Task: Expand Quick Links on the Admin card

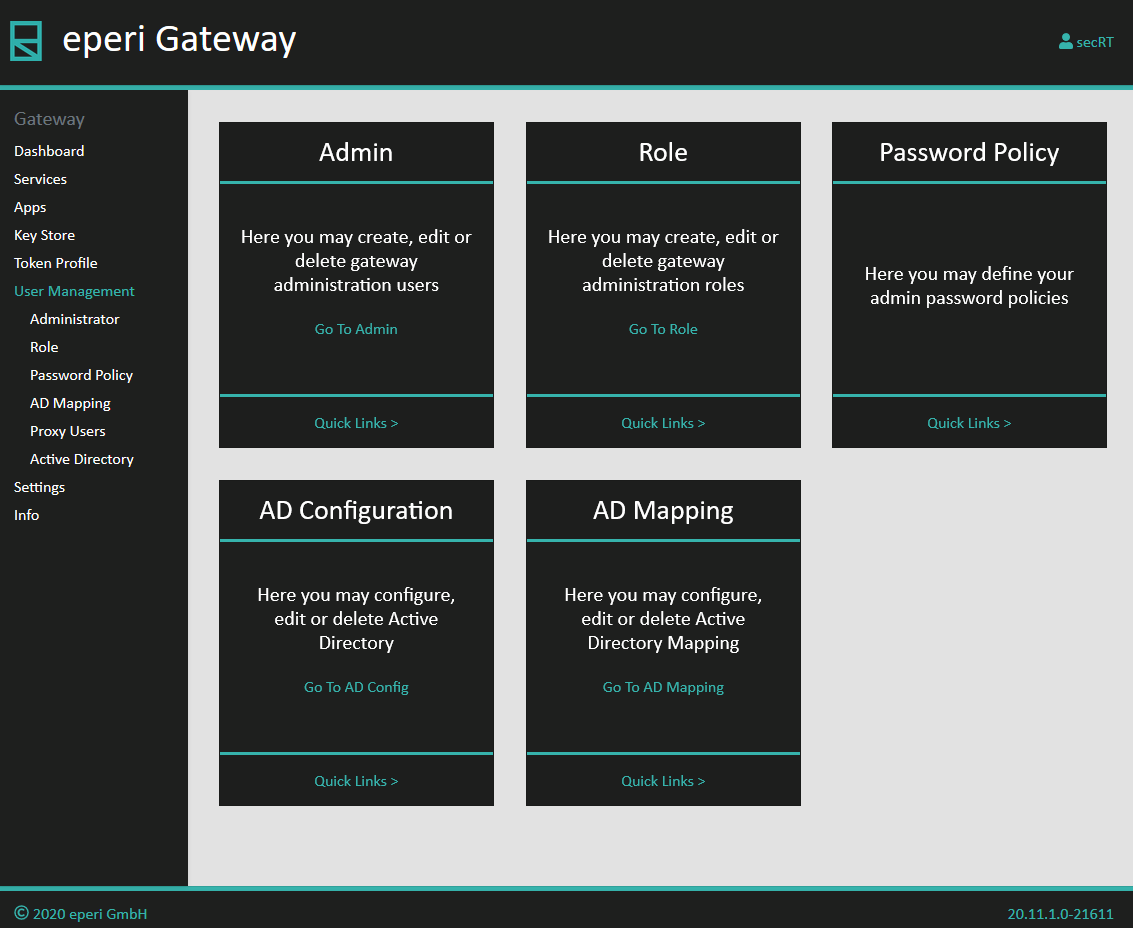Action: point(356,423)
